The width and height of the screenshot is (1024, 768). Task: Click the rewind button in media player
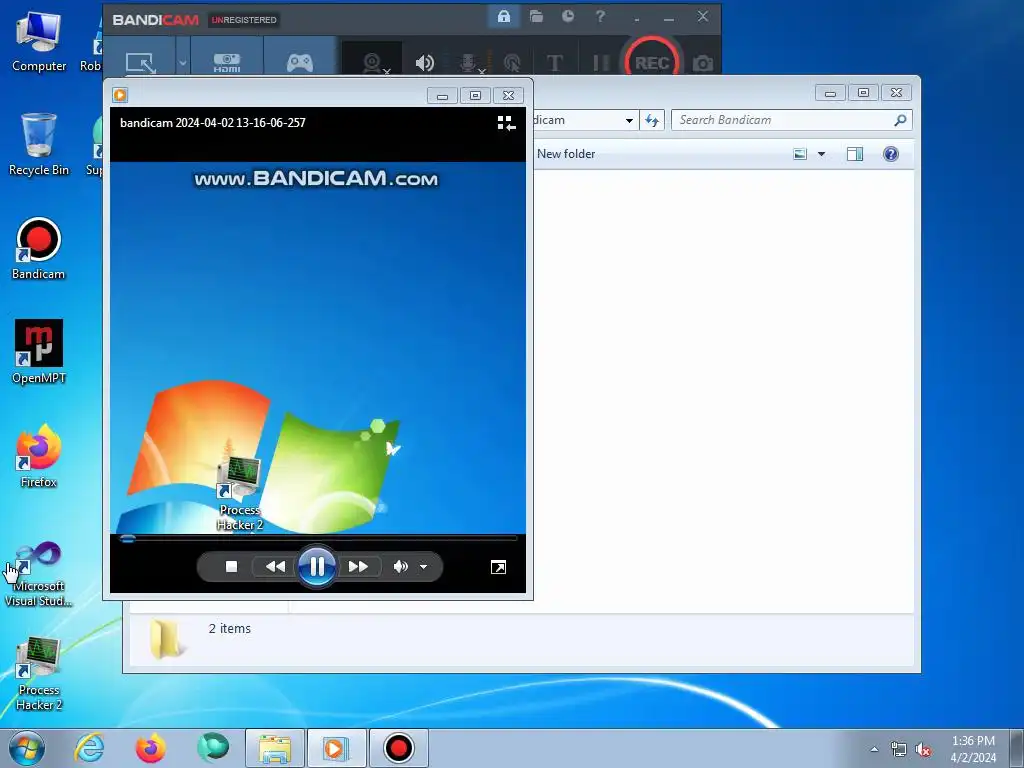[x=275, y=566]
